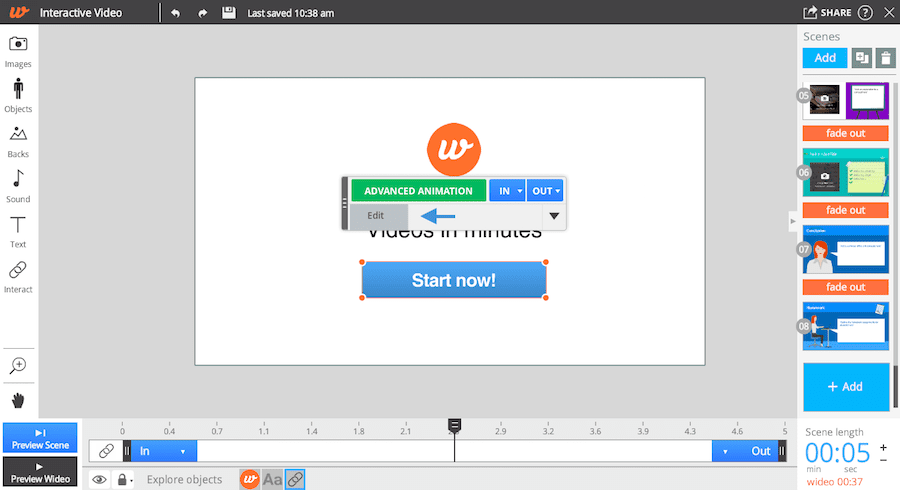Play Preview Wideo
Viewport: 900px width, 490px height.
click(x=40, y=472)
